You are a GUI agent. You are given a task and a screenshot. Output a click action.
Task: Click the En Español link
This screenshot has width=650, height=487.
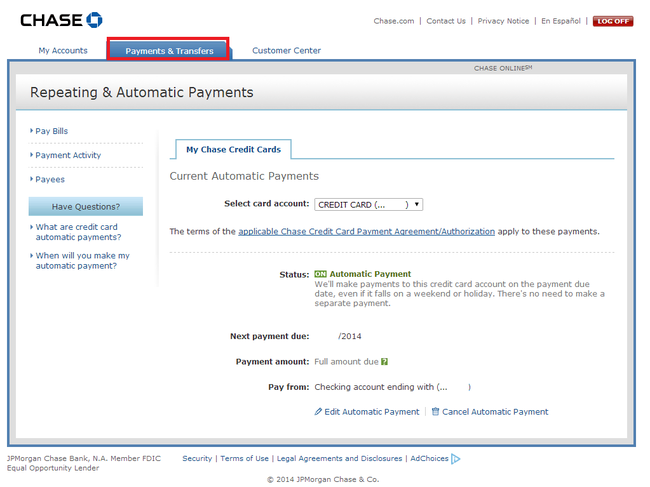click(562, 21)
